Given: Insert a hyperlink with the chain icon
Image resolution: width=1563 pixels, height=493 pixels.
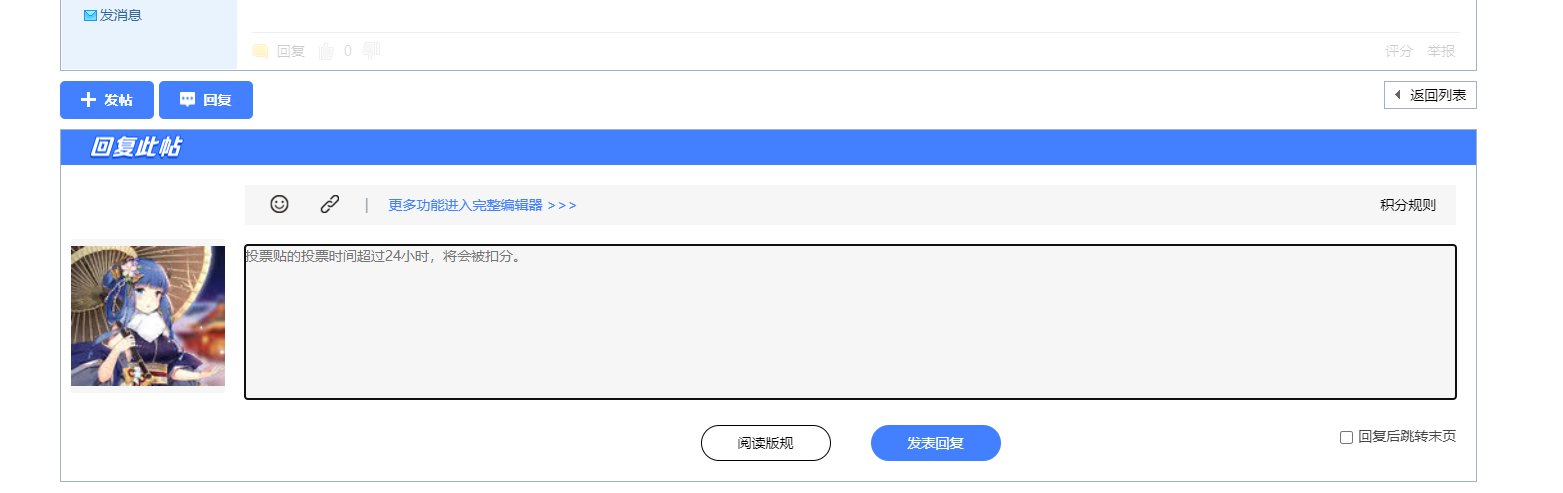Looking at the screenshot, I should point(330,204).
